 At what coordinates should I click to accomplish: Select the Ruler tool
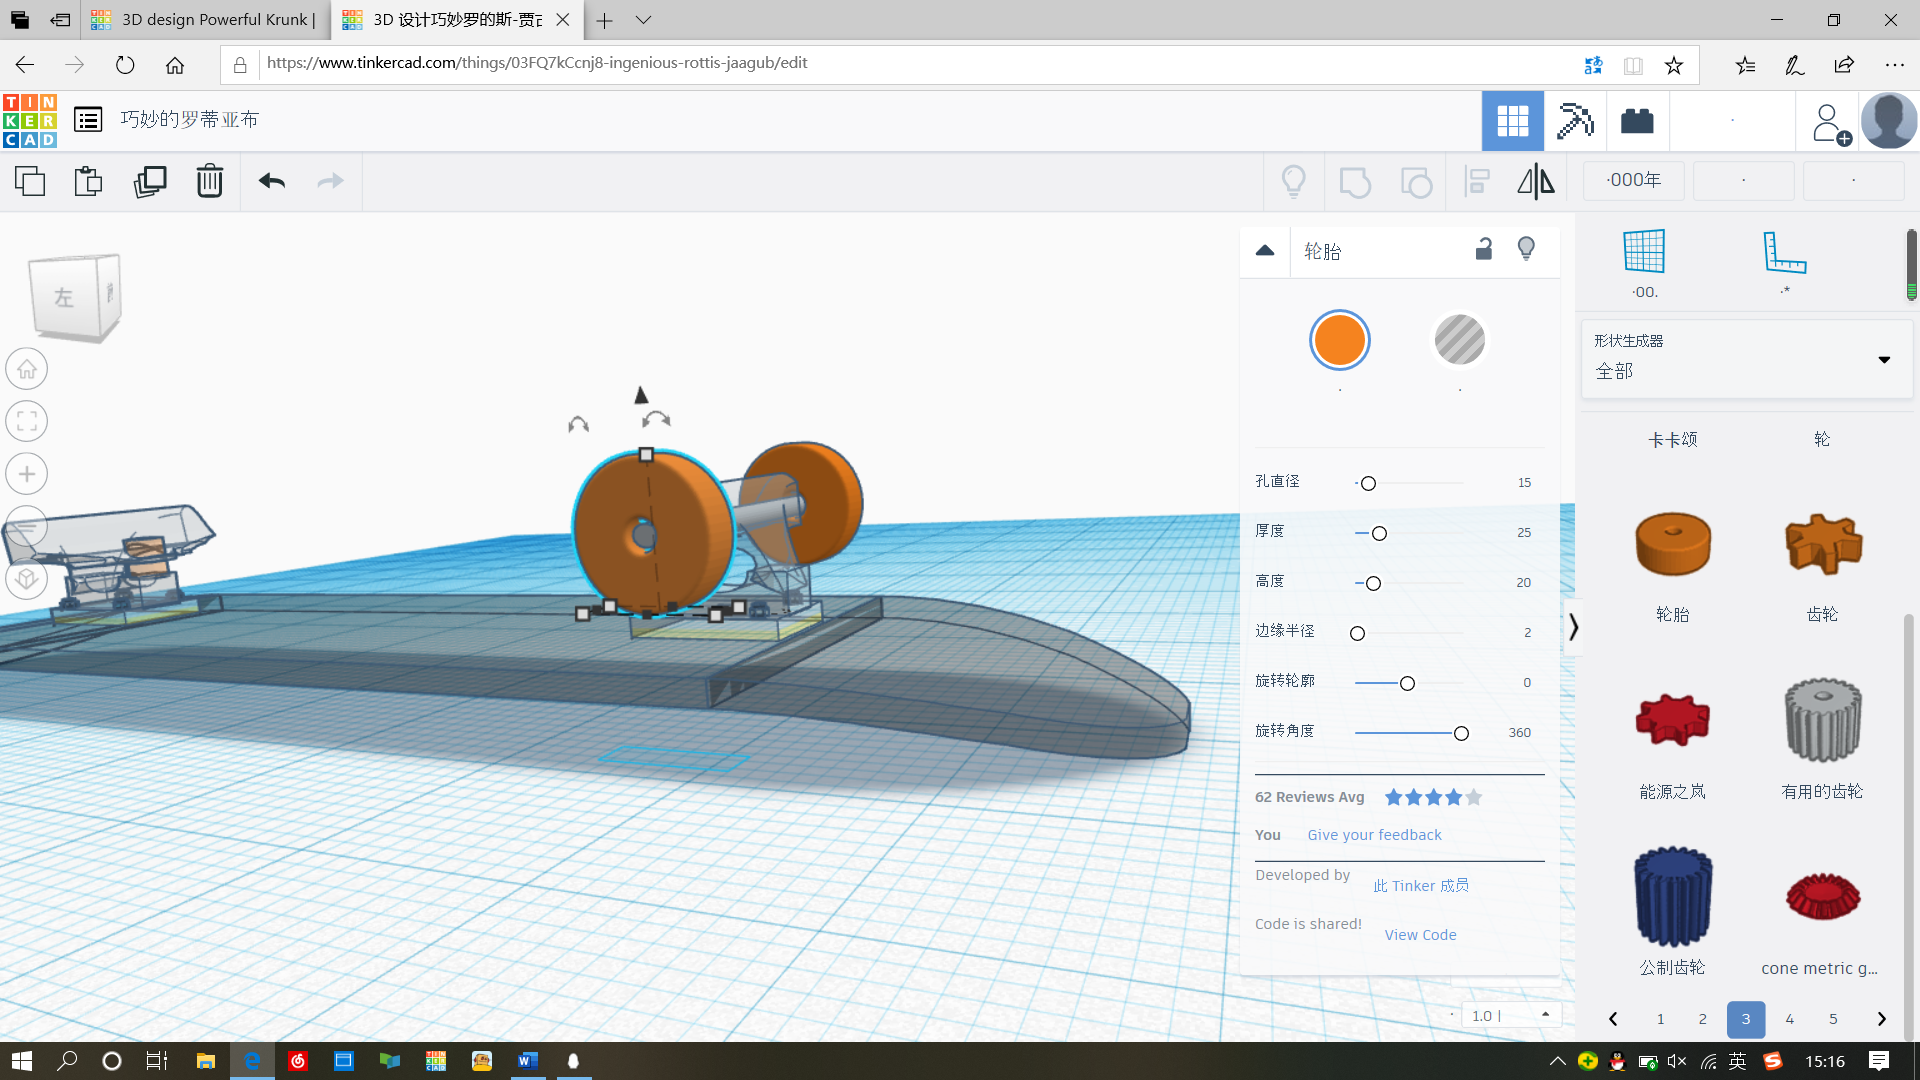click(1785, 251)
